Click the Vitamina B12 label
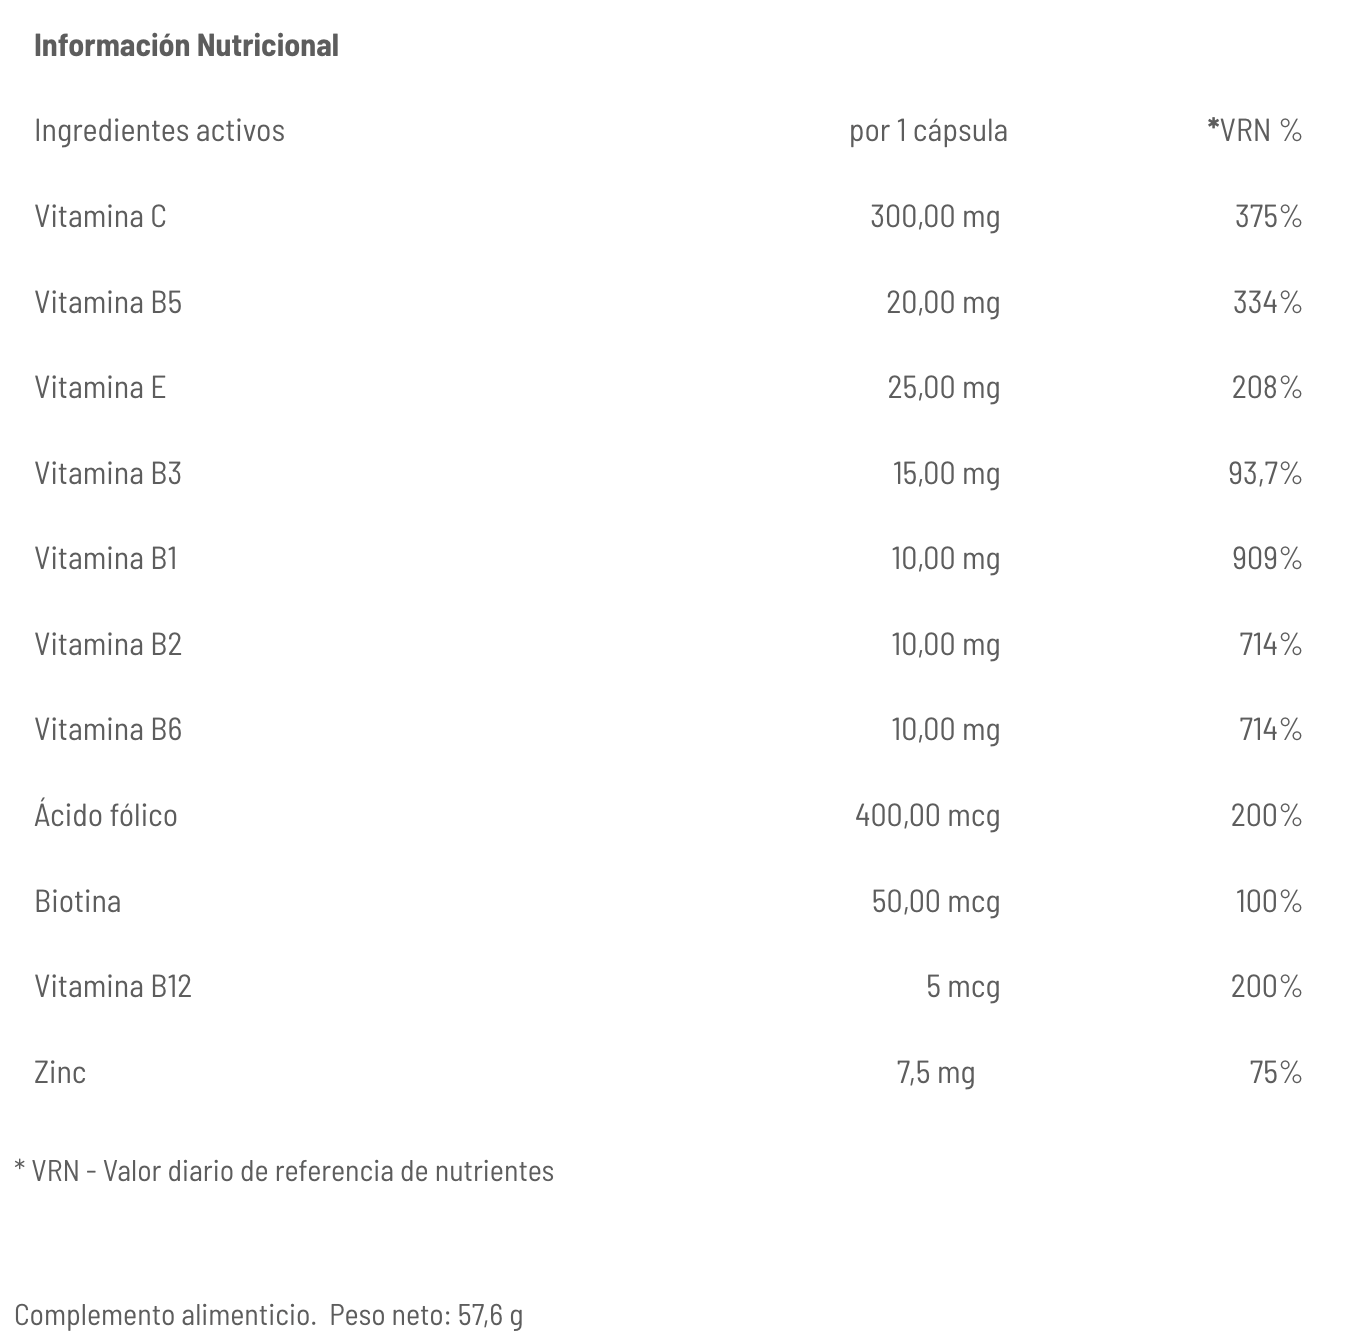 click(113, 986)
